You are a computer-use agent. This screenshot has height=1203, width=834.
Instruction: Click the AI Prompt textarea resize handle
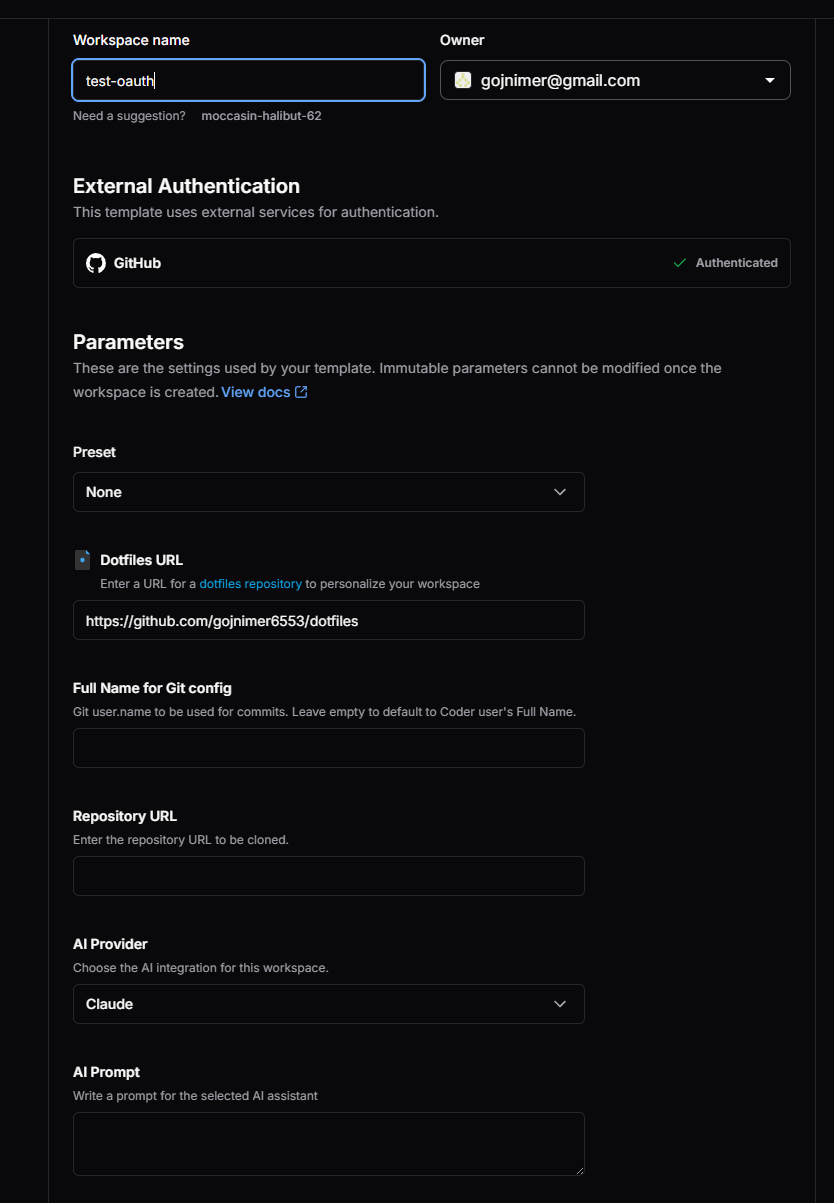point(578,1169)
